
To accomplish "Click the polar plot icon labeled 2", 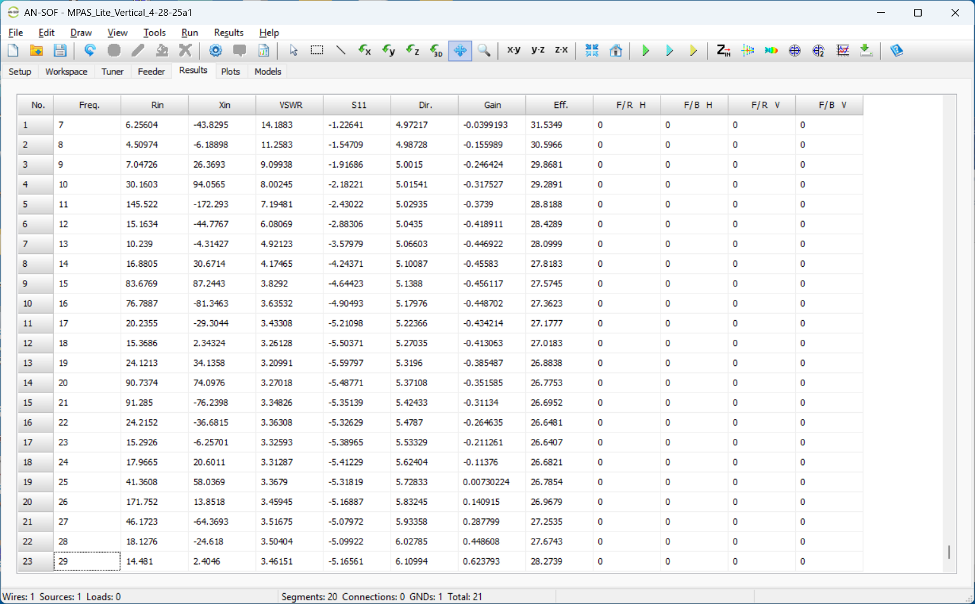I will (x=819, y=51).
